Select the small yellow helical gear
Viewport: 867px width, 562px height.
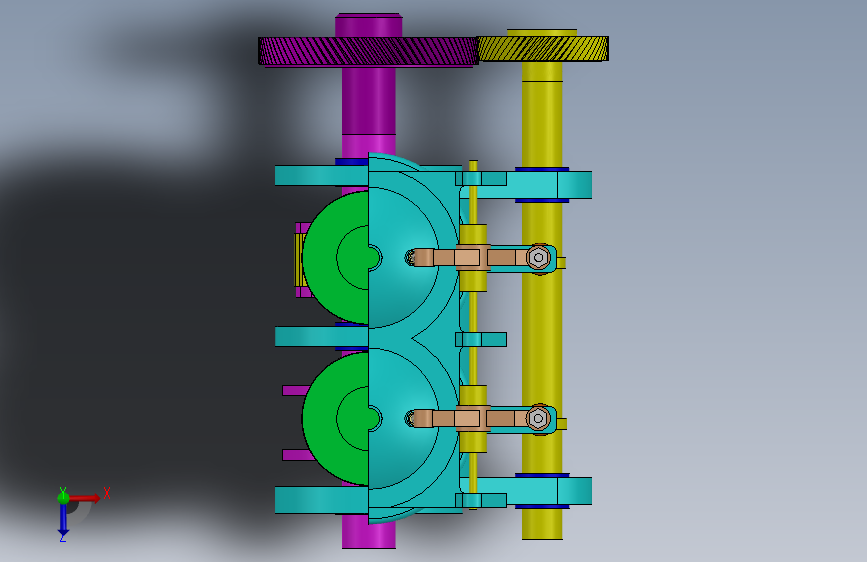coord(543,48)
